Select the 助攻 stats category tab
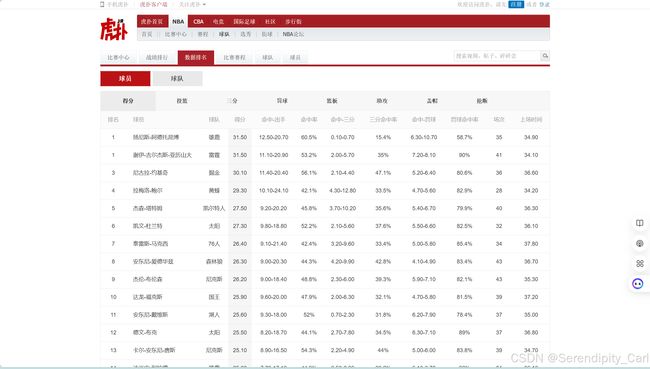The height and width of the screenshot is (369, 650). [382, 101]
